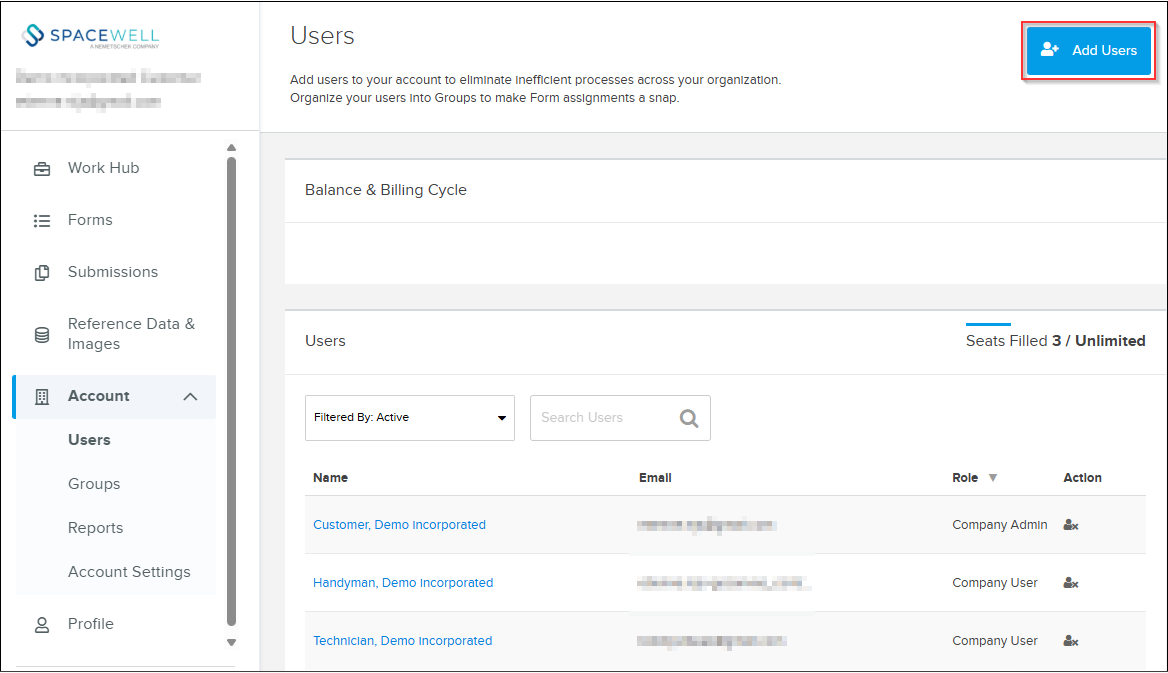Image resolution: width=1168 pixels, height=673 pixels.
Task: Click the Name column header
Action: click(x=330, y=478)
